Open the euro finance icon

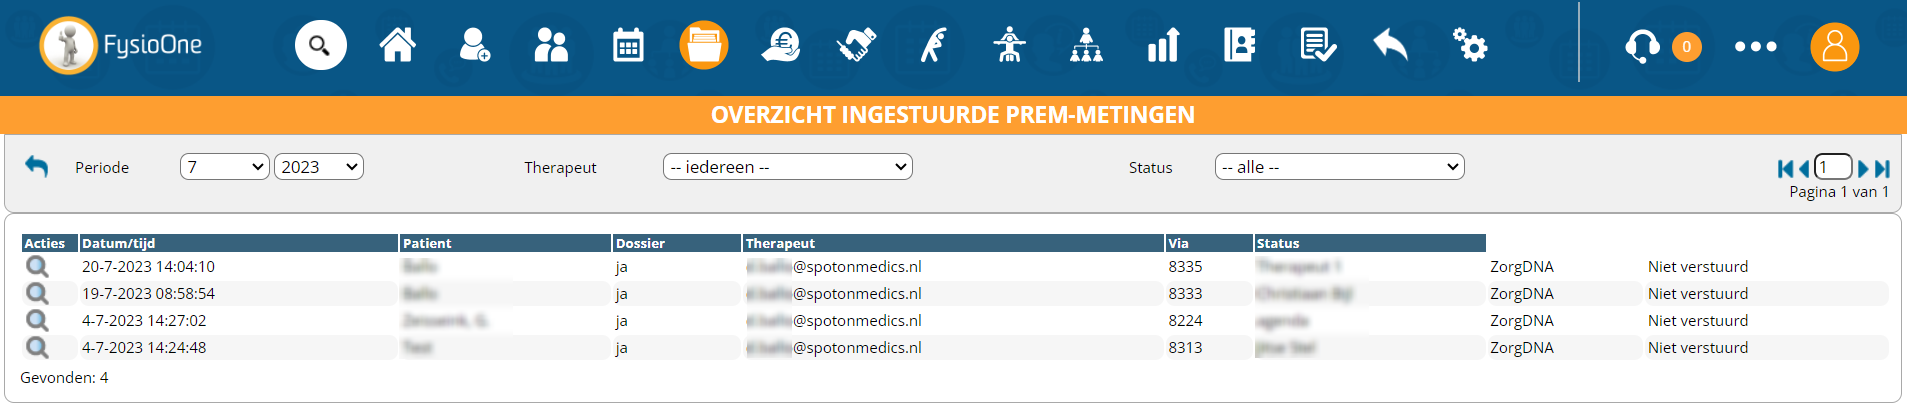click(780, 46)
